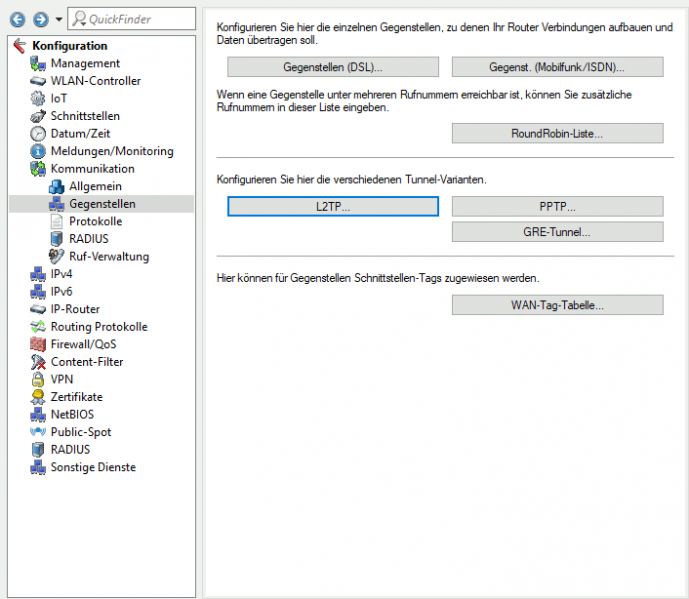Select the WLAN-Controller icon in the tree
689x599 pixels.
[x=38, y=81]
